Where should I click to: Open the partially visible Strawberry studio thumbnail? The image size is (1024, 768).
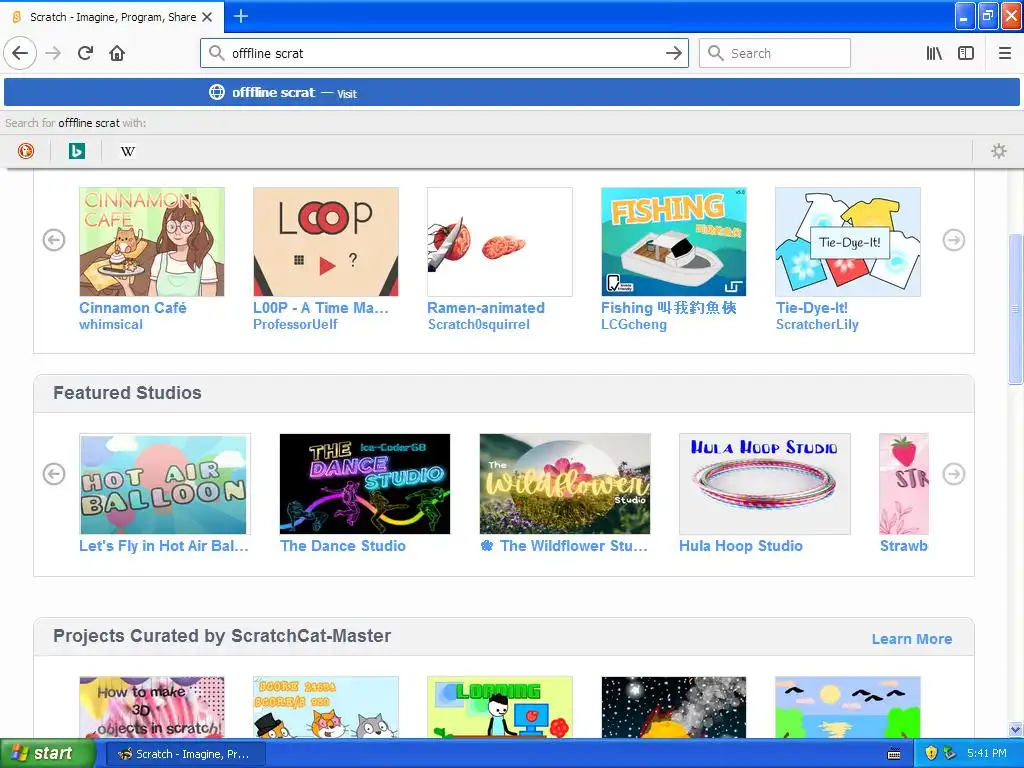[x=904, y=484]
